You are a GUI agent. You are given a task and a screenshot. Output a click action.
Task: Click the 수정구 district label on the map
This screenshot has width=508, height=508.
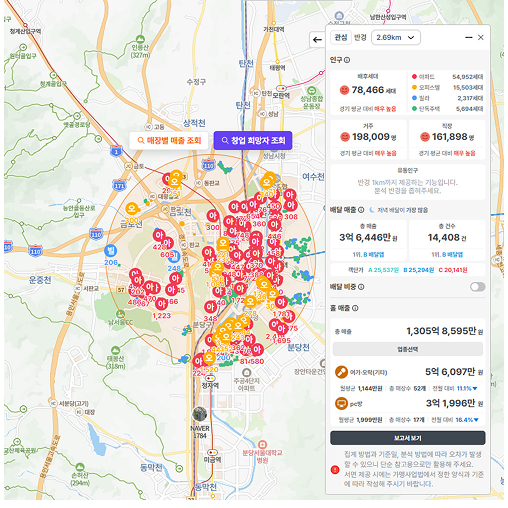pyautogui.click(x=196, y=82)
